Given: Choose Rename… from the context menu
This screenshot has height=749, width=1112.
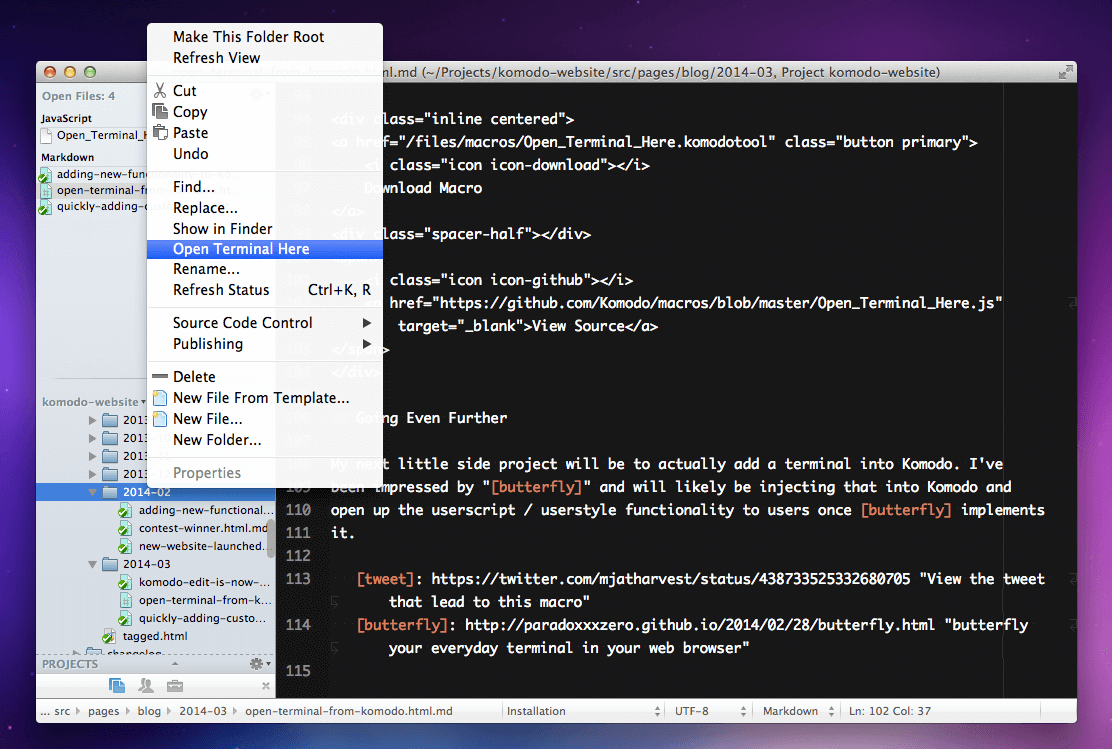Looking at the screenshot, I should 265,269.
